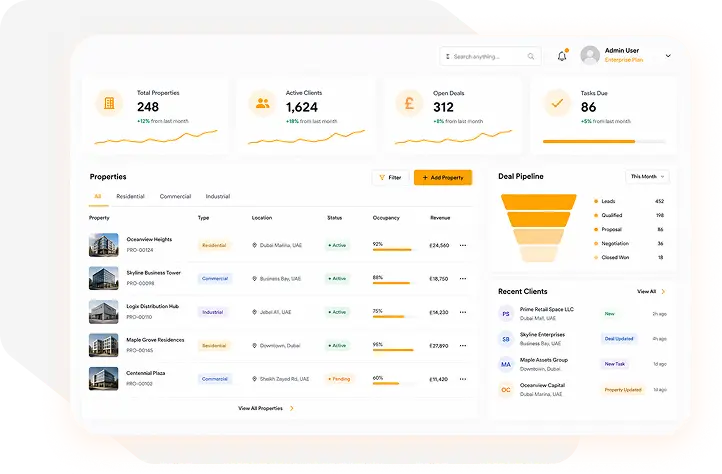This screenshot has height=474, width=722.
Task: Click location pin beside Business Bay, UAE
Action: coord(254,279)
